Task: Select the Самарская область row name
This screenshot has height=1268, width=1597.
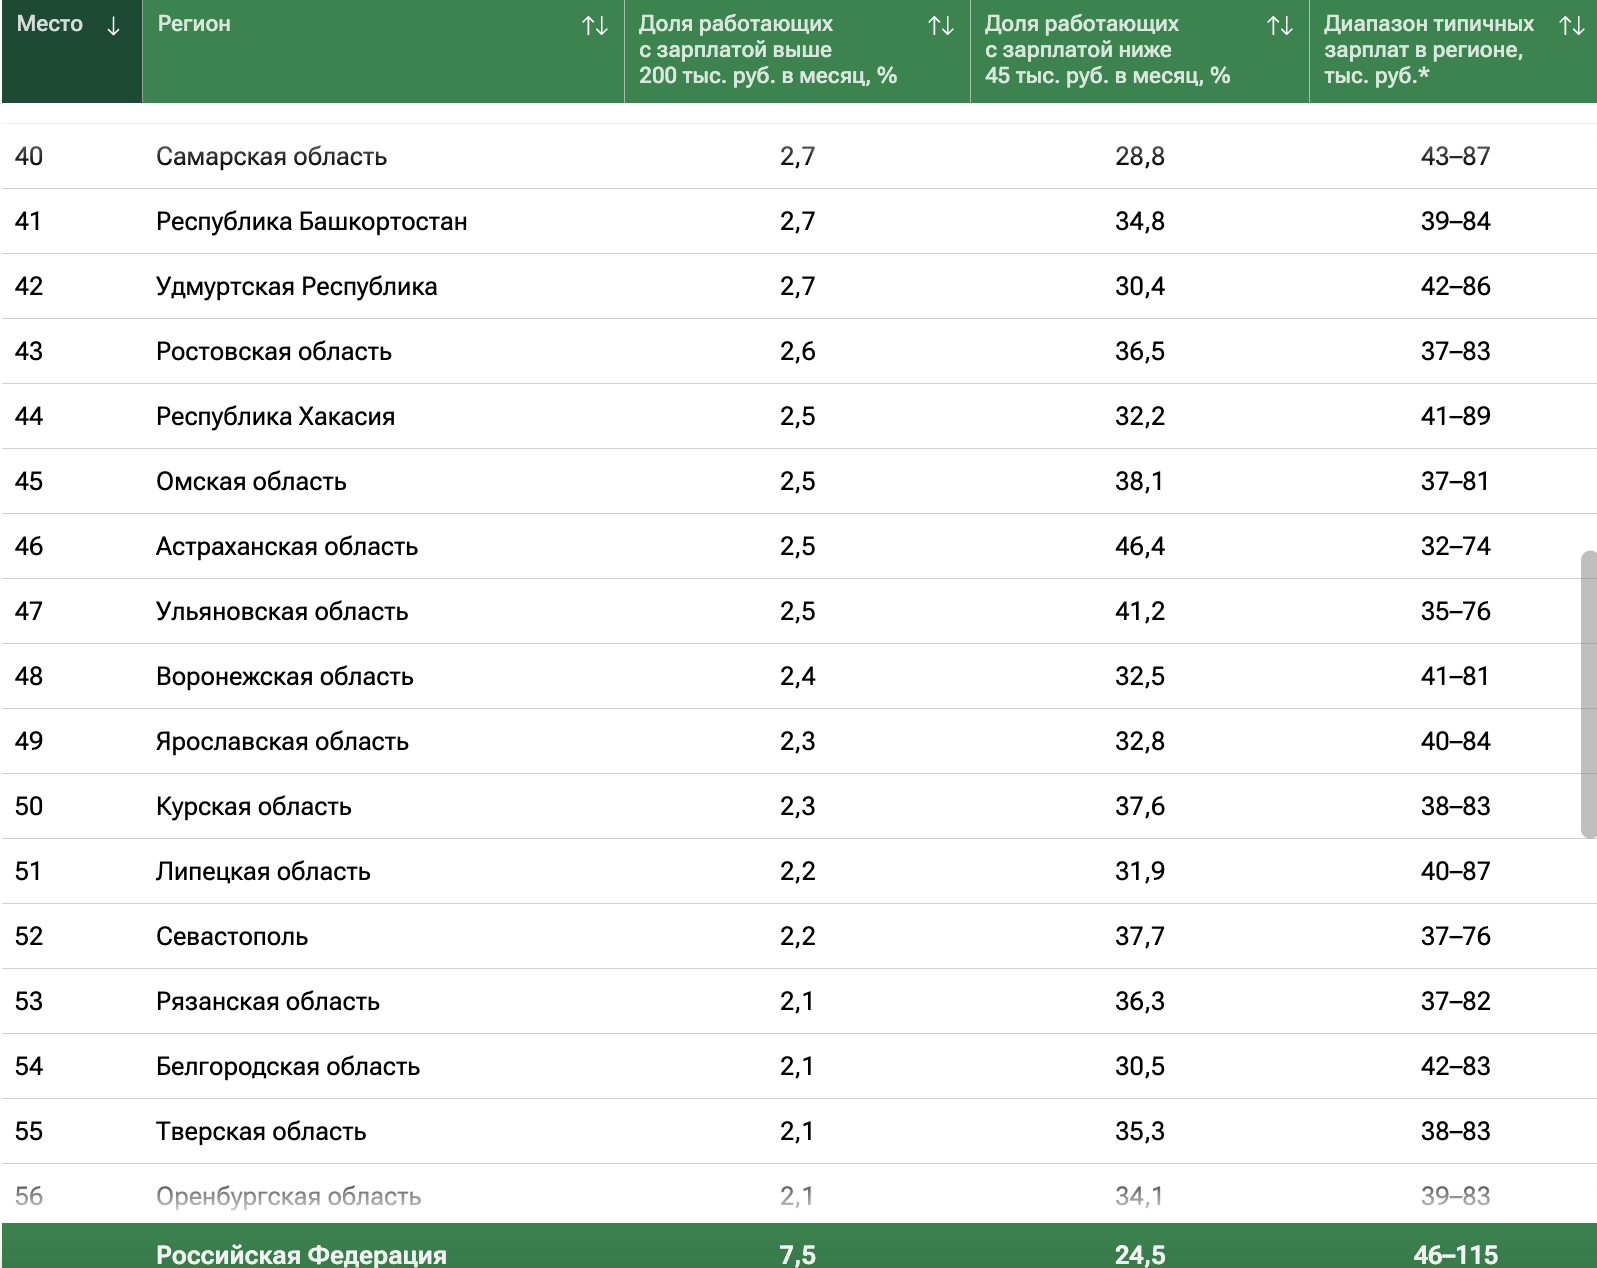Action: pos(271,157)
